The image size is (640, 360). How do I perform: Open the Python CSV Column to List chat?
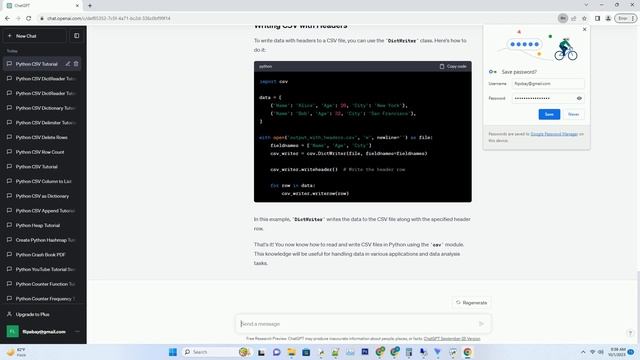[x=42, y=181]
